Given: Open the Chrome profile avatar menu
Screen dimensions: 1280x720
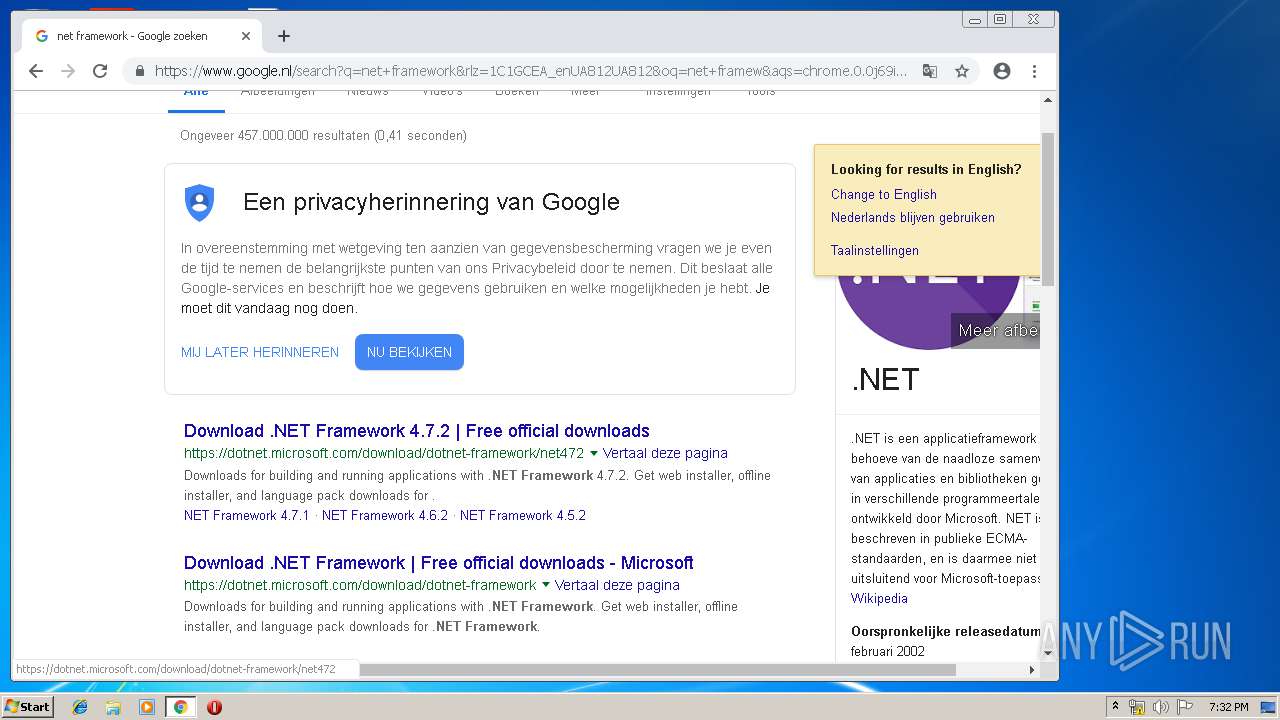Looking at the screenshot, I should pos(1002,71).
